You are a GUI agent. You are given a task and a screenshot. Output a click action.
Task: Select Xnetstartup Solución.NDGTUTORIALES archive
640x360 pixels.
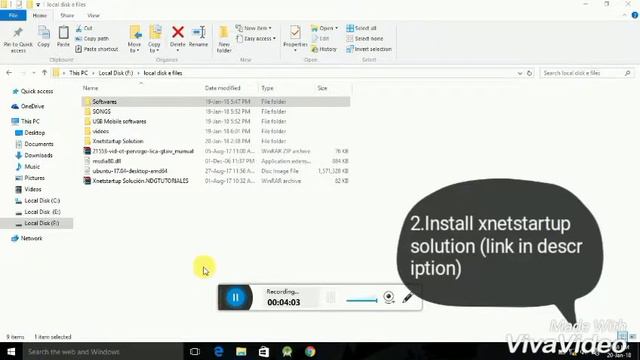(216, 180)
